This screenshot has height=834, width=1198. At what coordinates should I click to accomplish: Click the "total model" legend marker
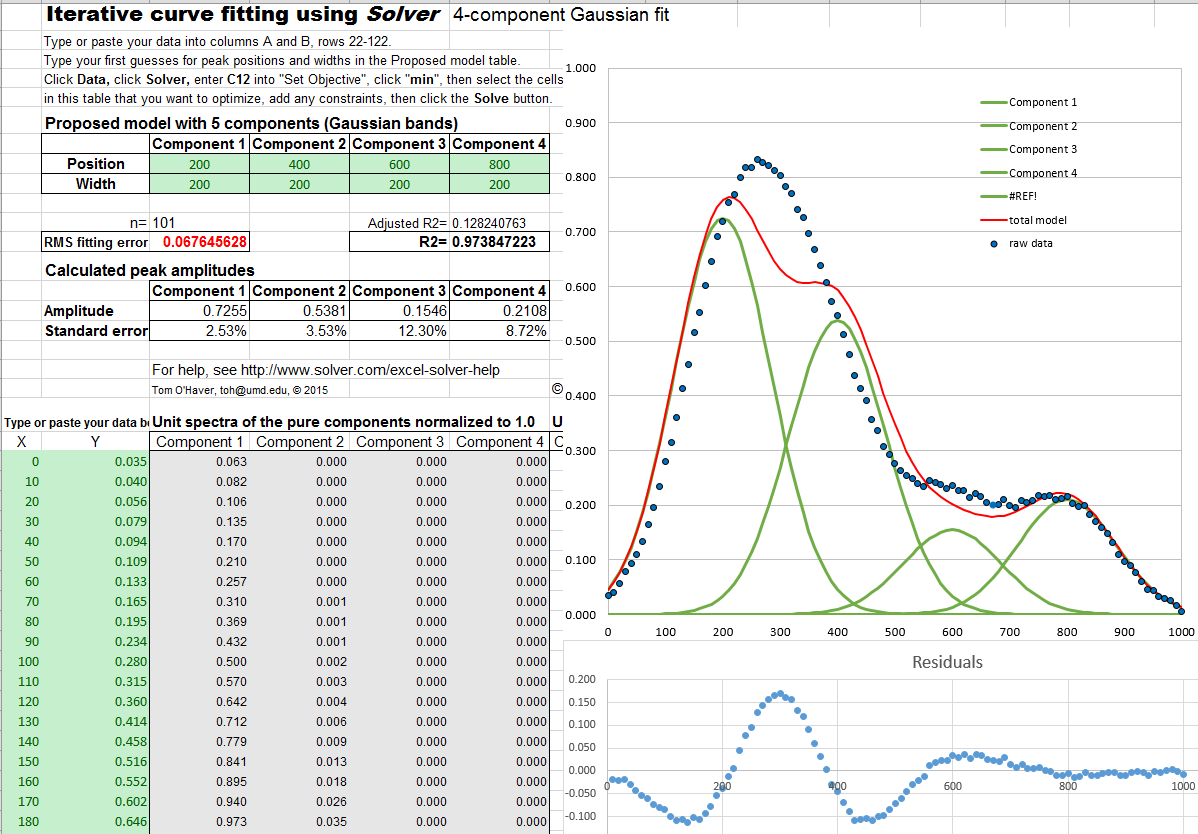(x=995, y=220)
